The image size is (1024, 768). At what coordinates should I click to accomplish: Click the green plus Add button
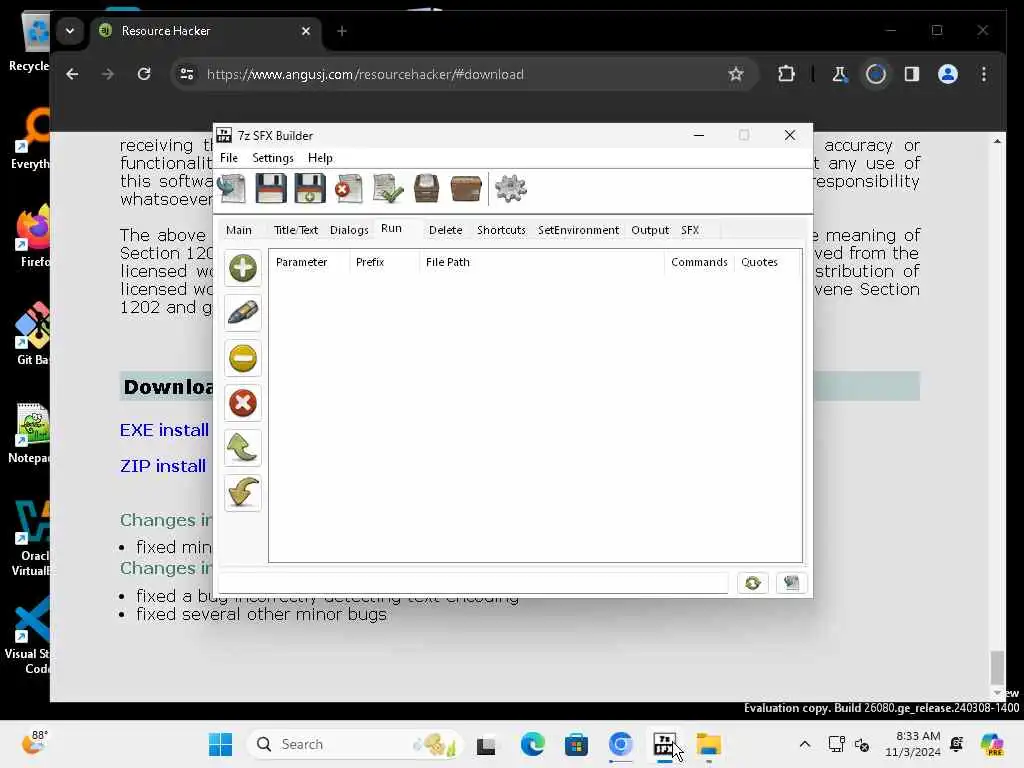pos(243,268)
